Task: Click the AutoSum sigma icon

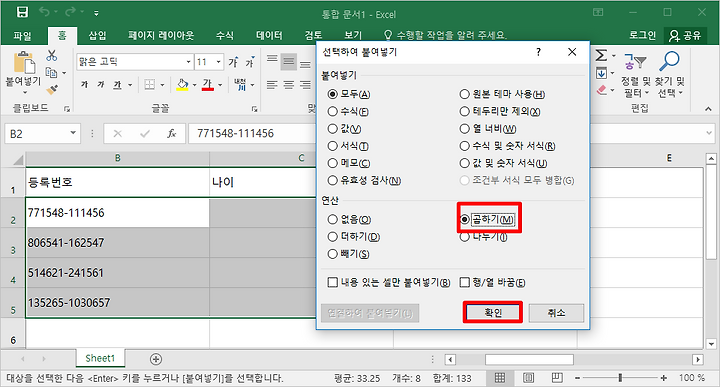Action: (601, 56)
